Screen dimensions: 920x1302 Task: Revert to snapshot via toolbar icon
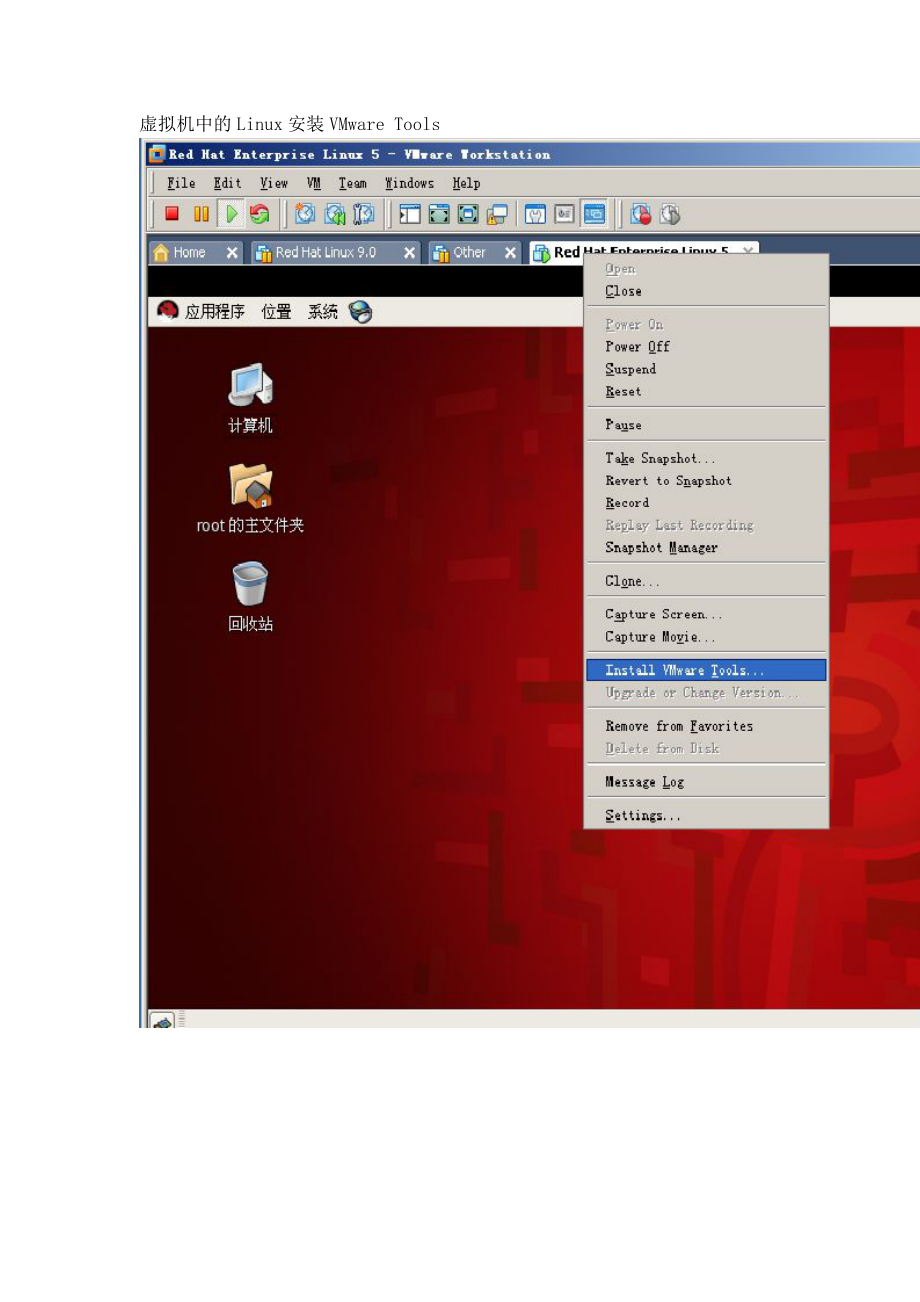pos(333,213)
